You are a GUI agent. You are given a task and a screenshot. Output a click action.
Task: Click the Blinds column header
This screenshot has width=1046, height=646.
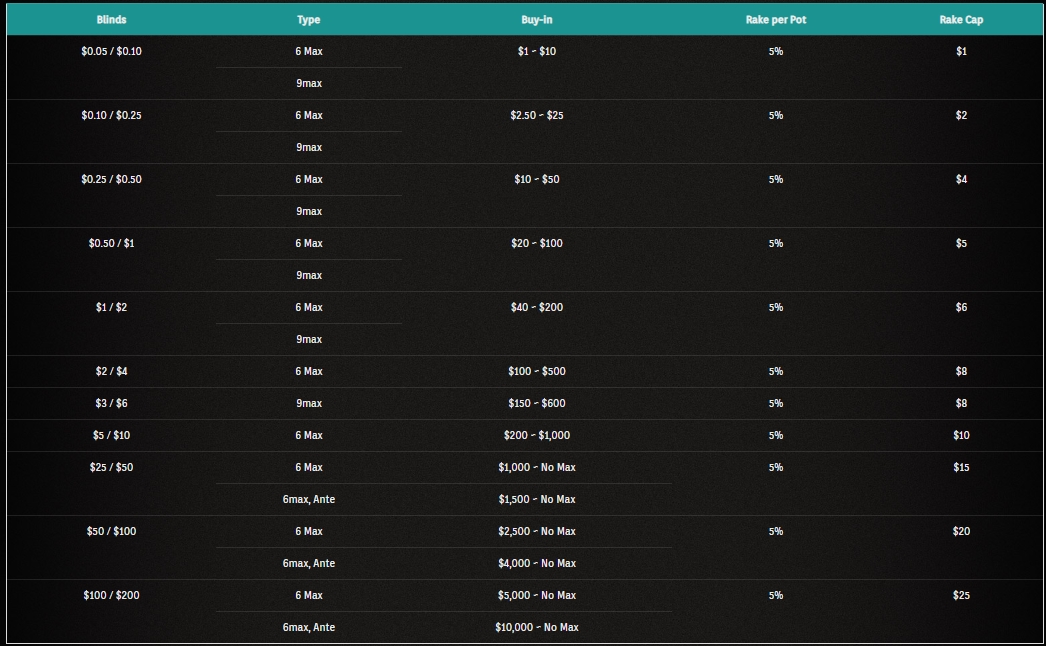(x=111, y=19)
